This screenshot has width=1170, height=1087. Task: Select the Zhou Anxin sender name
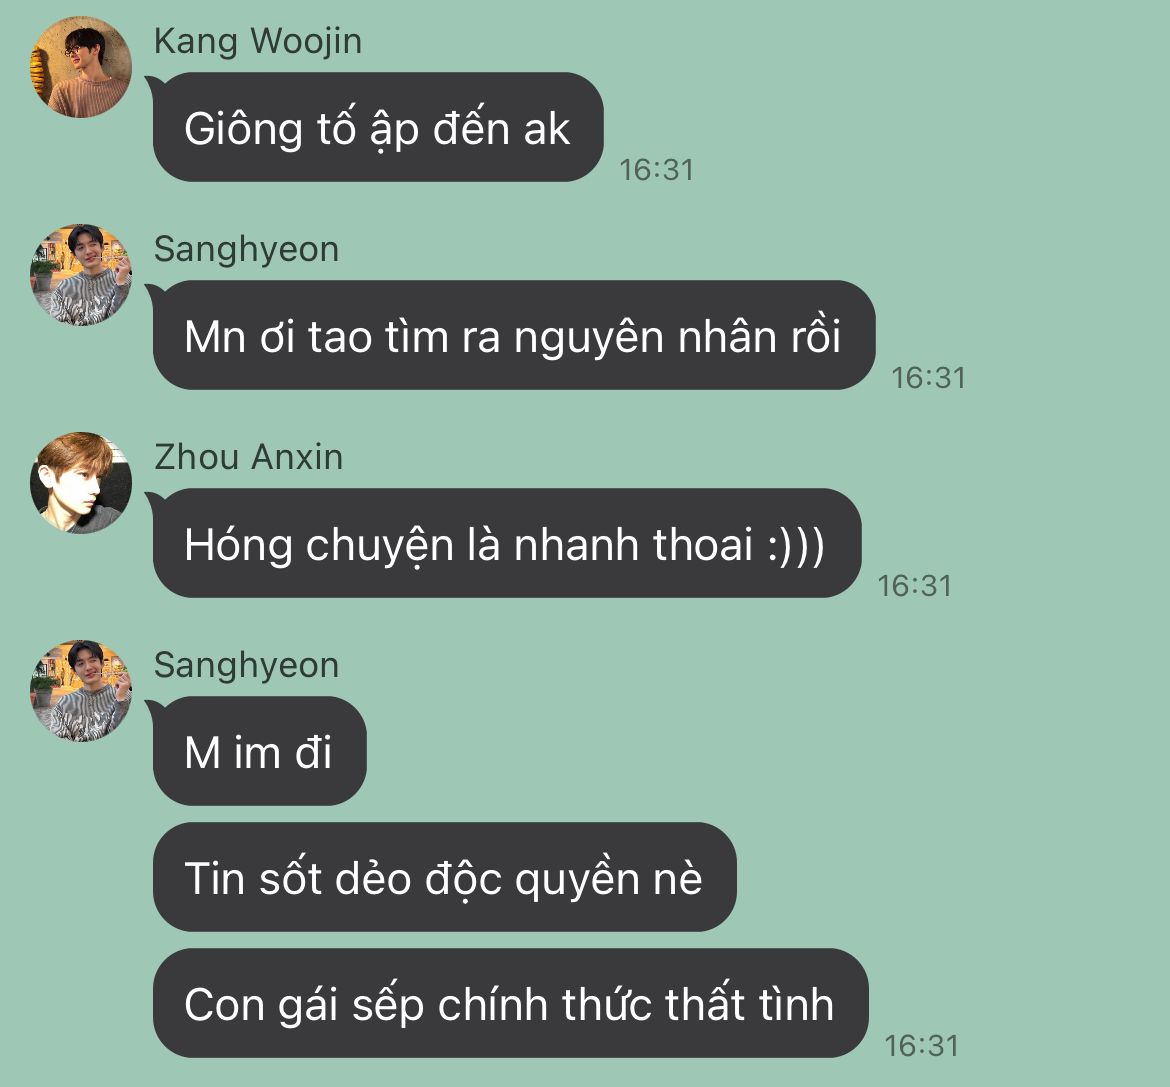pyautogui.click(x=248, y=457)
